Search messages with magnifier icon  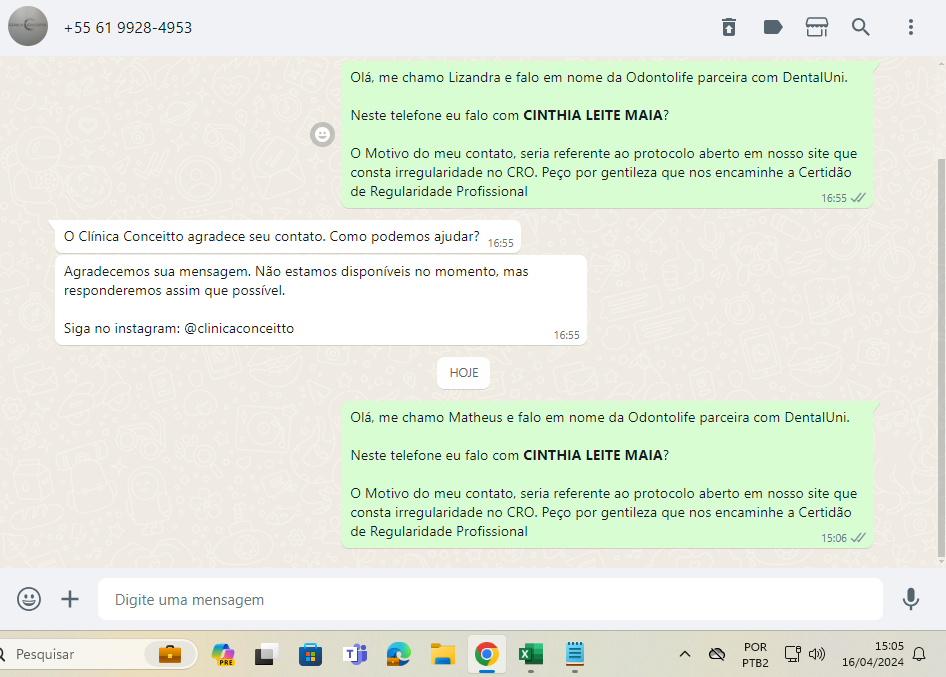[x=860, y=27]
